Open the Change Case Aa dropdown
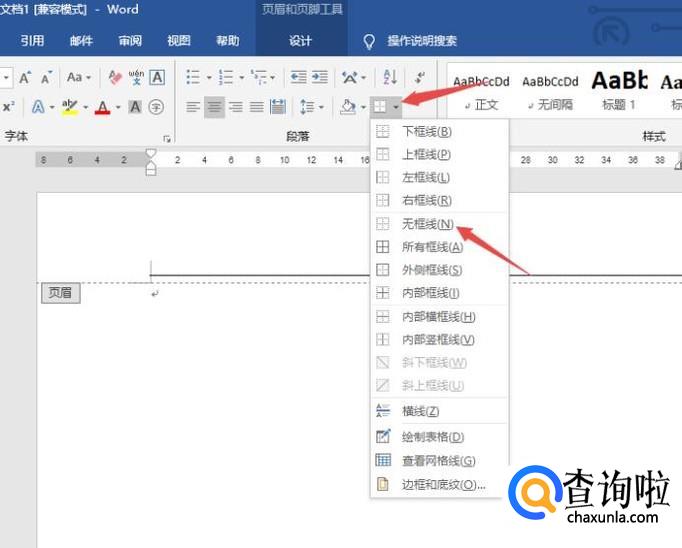Image resolution: width=682 pixels, height=548 pixels. pyautogui.click(x=79, y=78)
